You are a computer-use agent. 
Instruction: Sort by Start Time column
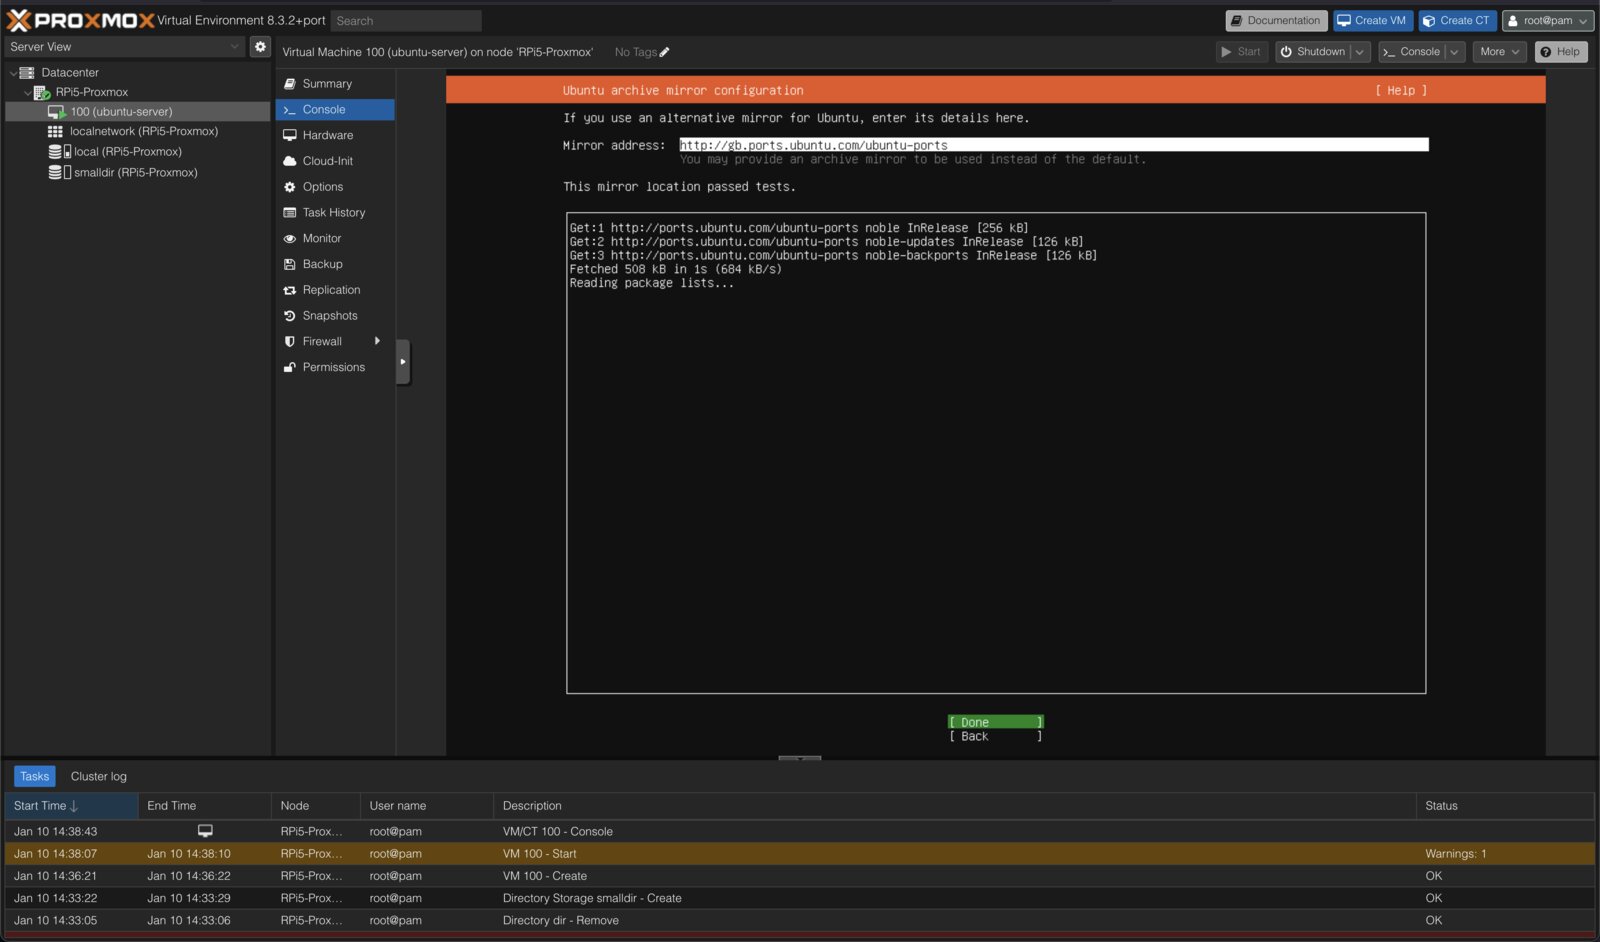tap(70, 806)
